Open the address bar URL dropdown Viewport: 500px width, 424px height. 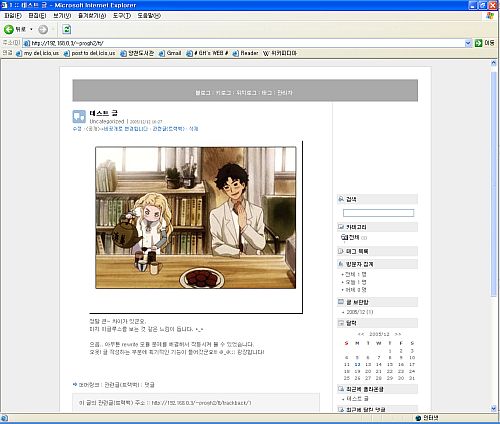[x=468, y=43]
